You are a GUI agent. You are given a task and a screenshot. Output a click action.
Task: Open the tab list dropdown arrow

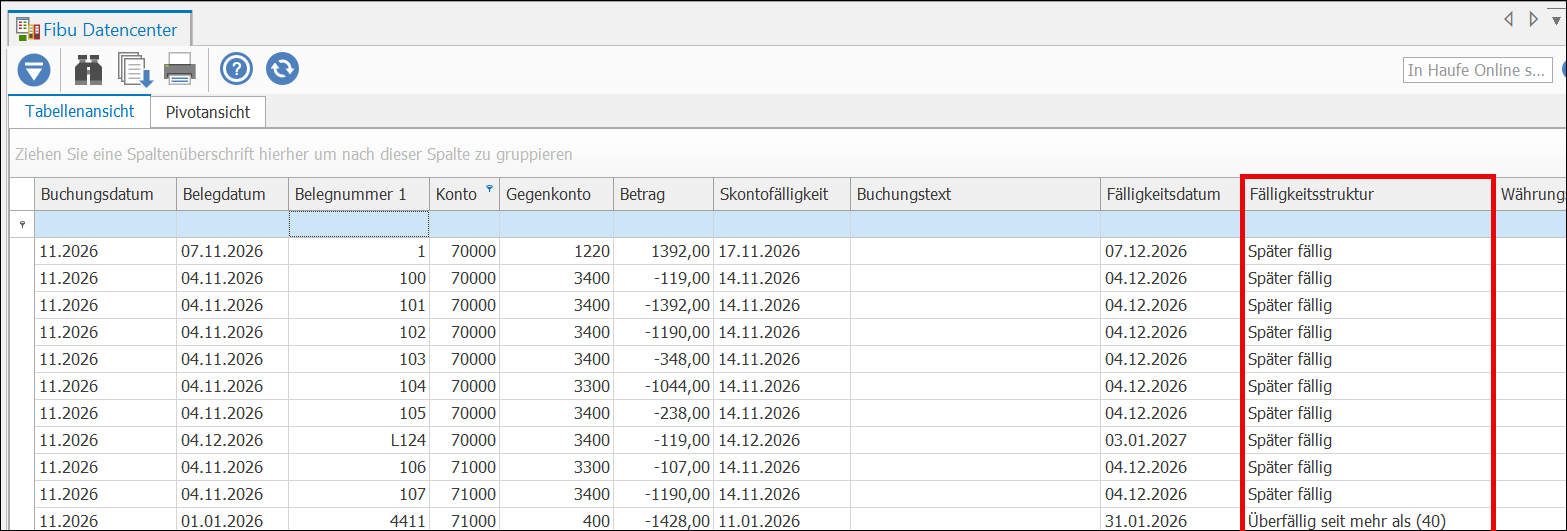click(1556, 19)
